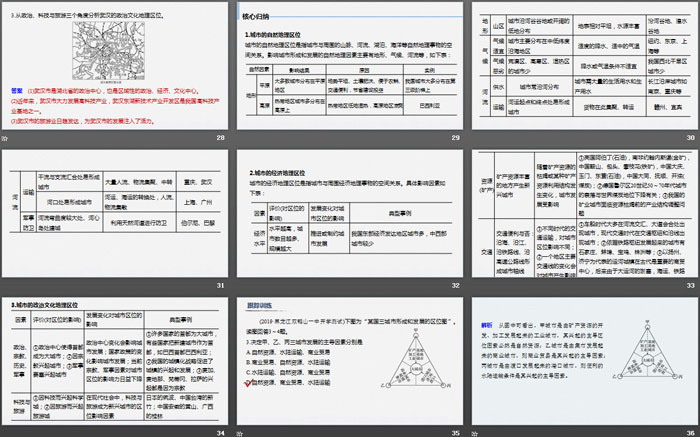Click the checked answer D on slide 35
700x437 pixels.
click(250, 381)
